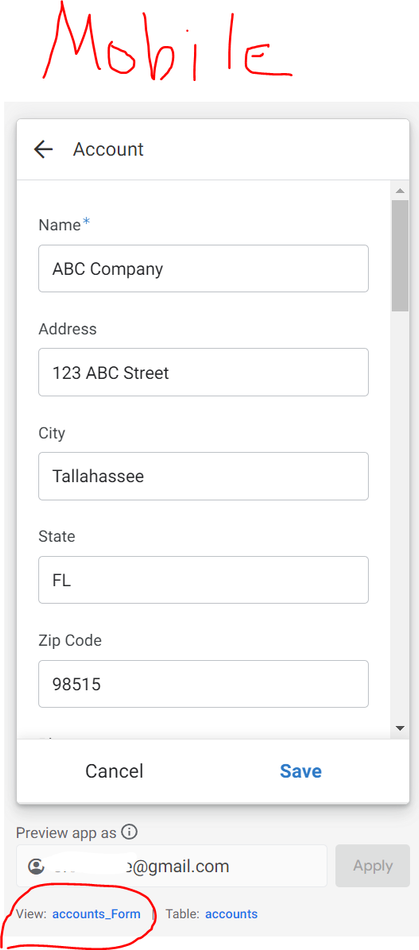This screenshot has height=950, width=419.
Task: Click the Account form title text
Action: (108, 149)
